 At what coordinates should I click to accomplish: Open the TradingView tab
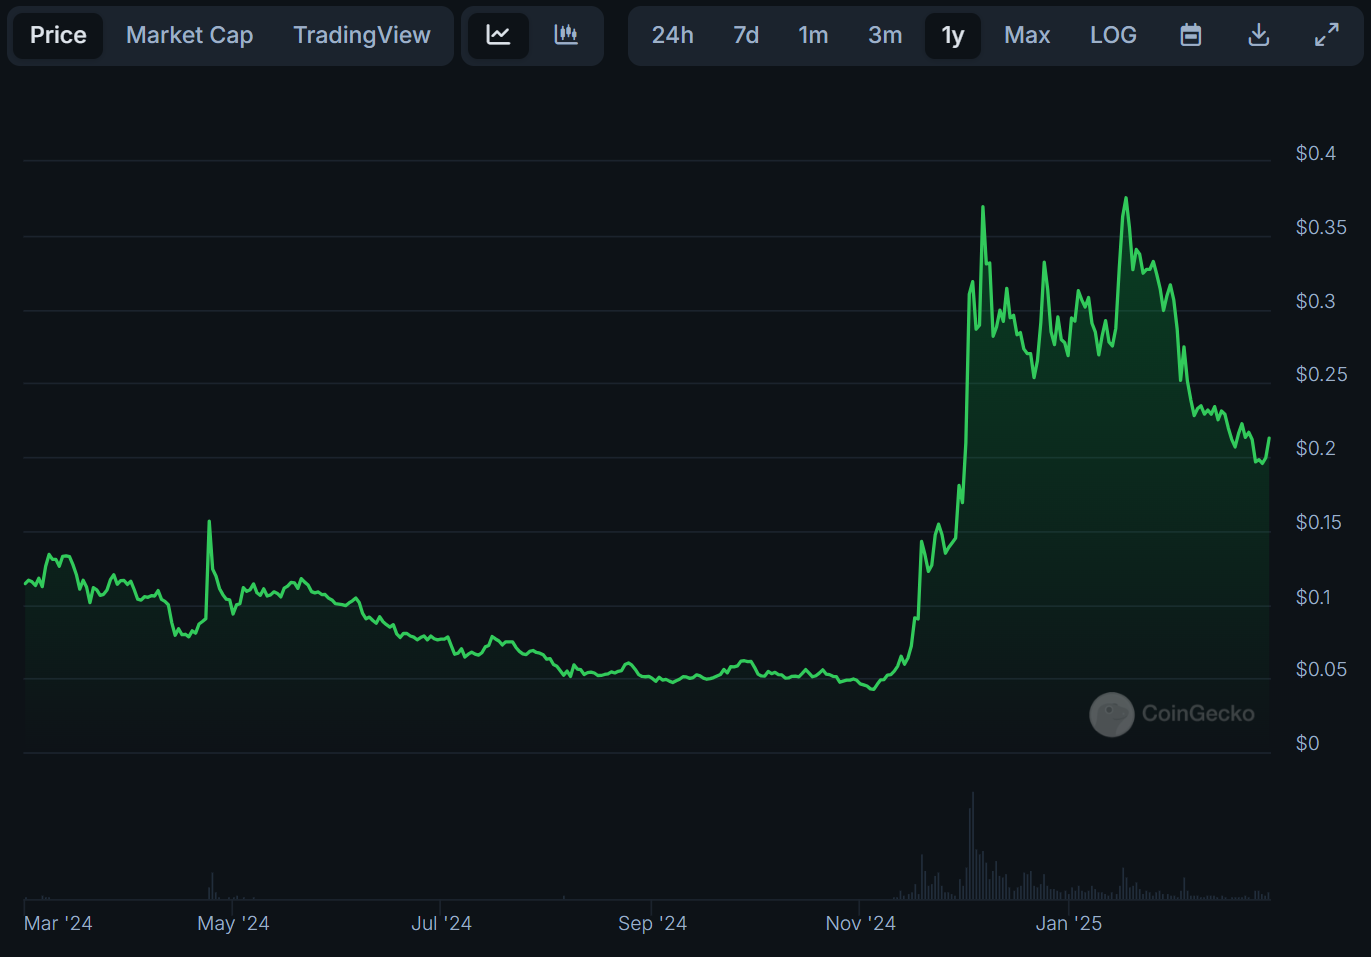pos(362,35)
